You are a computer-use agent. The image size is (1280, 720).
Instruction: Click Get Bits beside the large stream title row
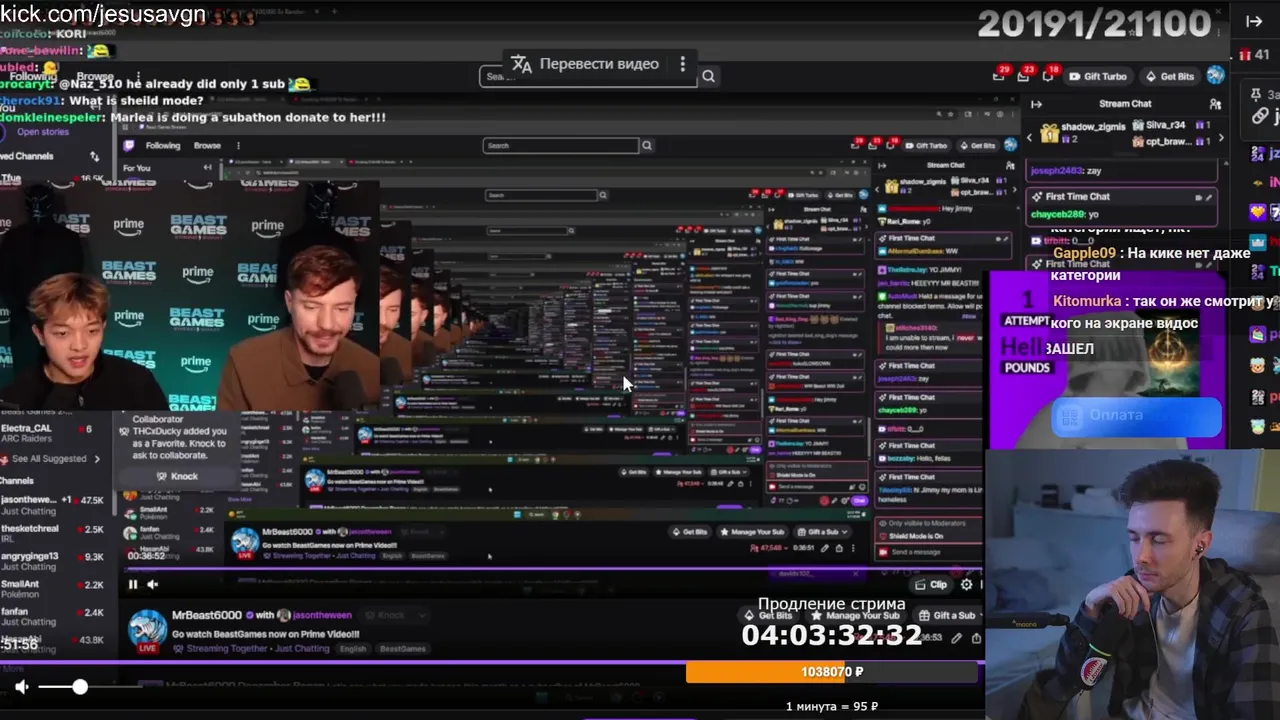coord(768,616)
